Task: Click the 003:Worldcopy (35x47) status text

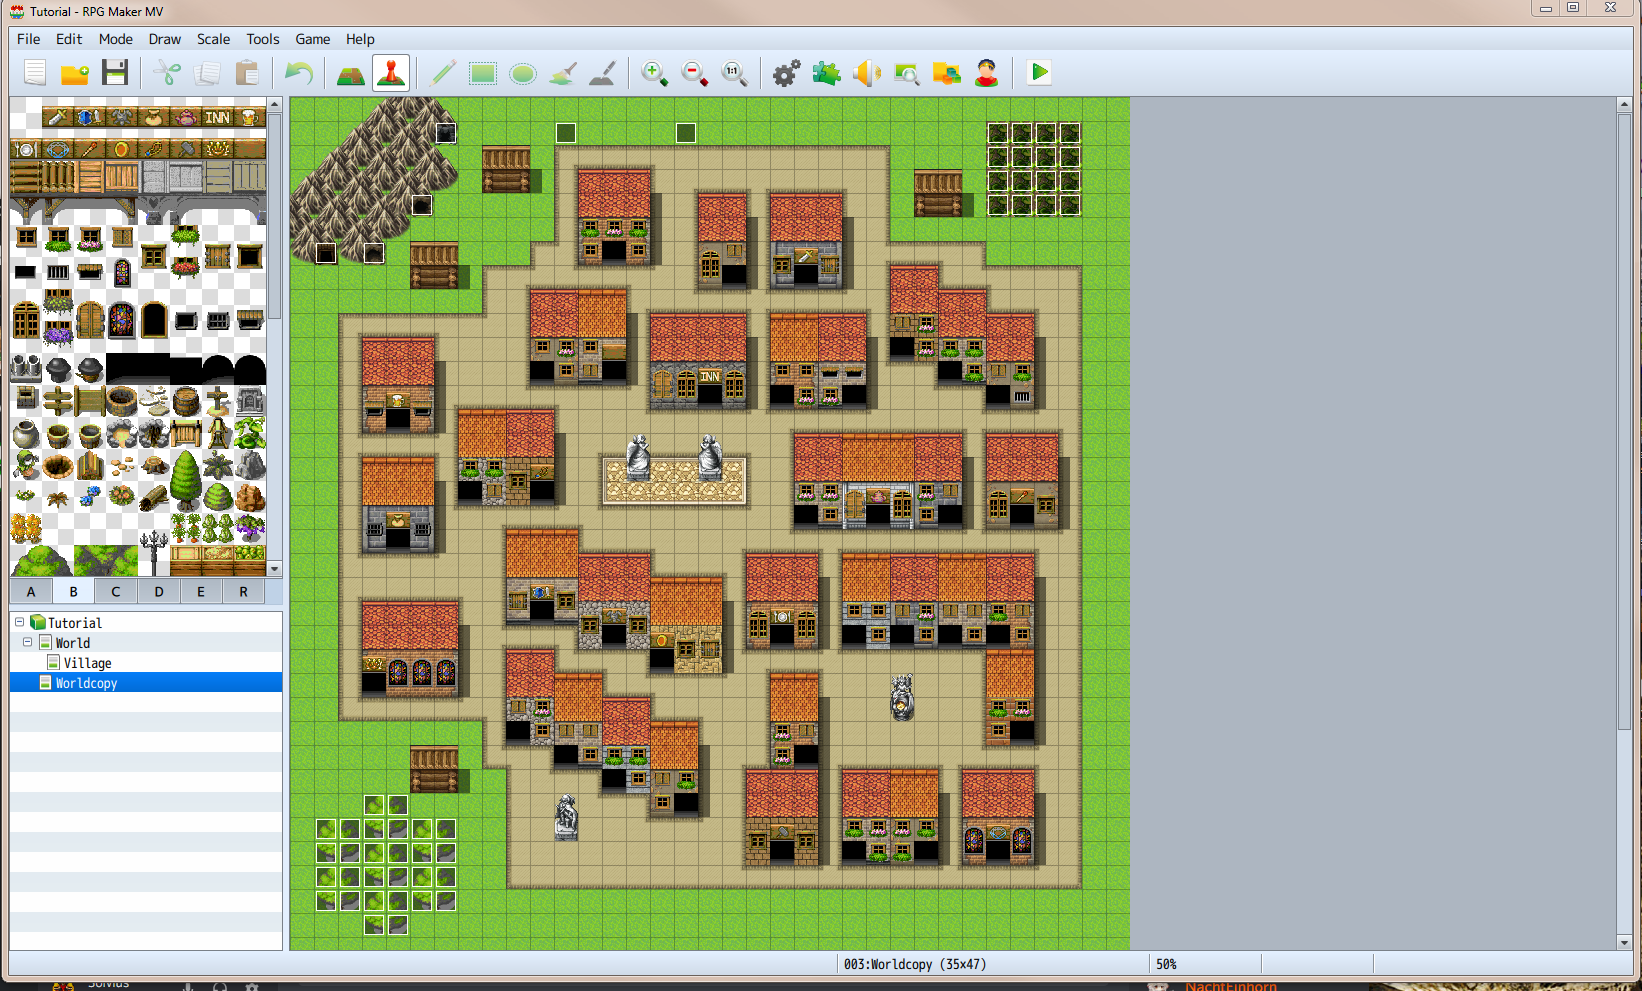Action: [x=915, y=964]
